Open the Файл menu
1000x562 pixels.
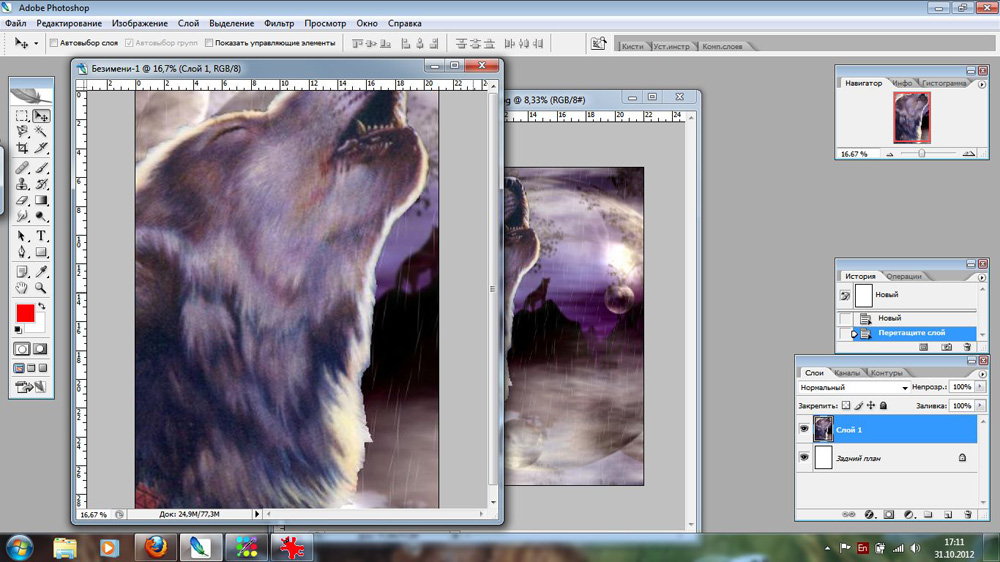(x=16, y=23)
